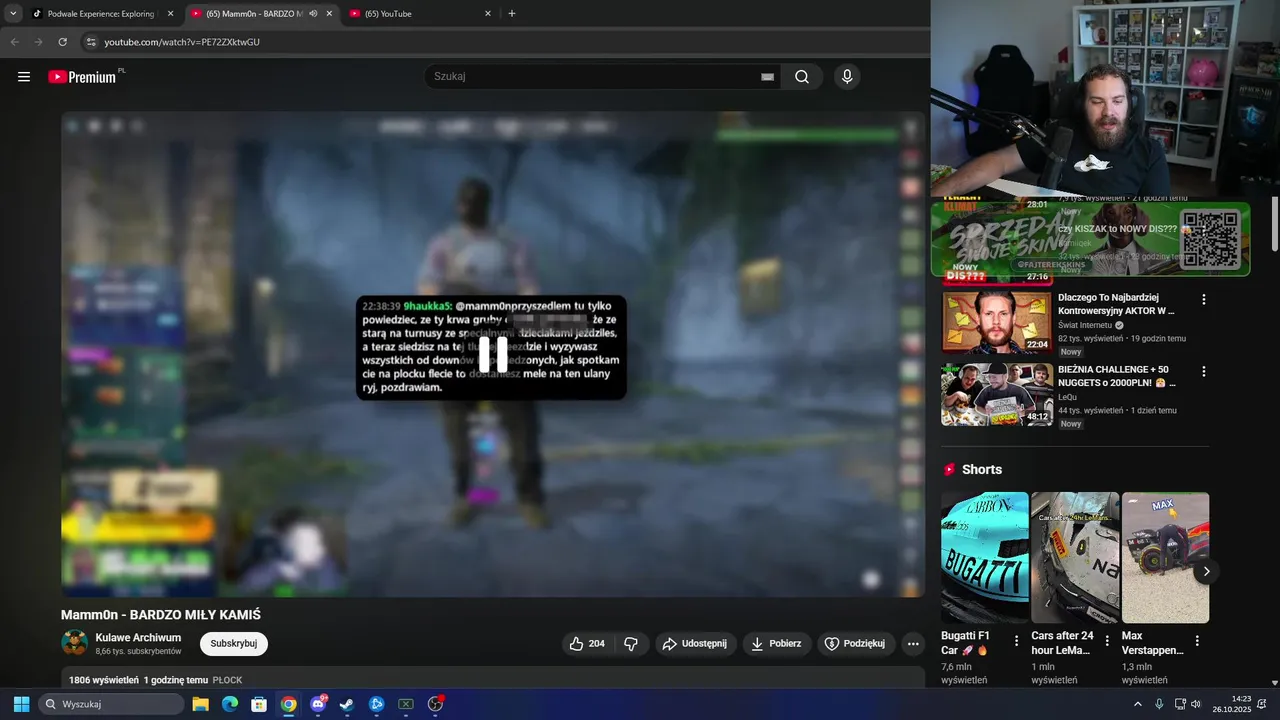Open a new browser tab
Screen dimensions: 1280x720
[x=512, y=14]
